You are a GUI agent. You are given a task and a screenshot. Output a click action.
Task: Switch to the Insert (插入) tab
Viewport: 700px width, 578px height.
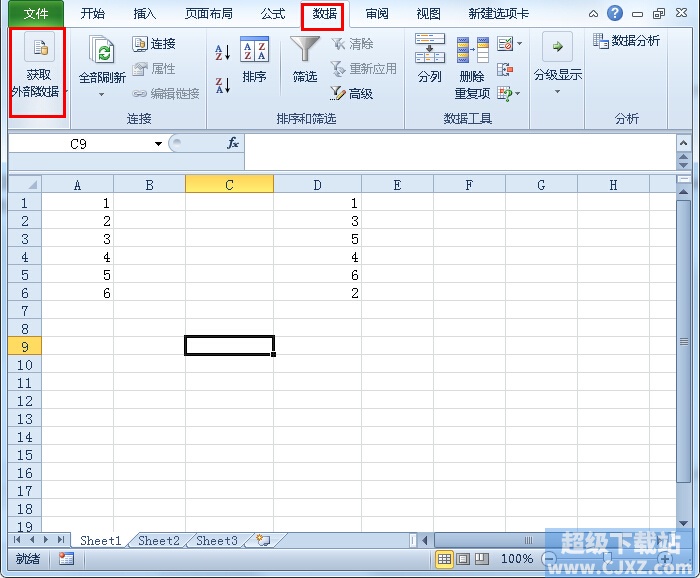coord(144,13)
